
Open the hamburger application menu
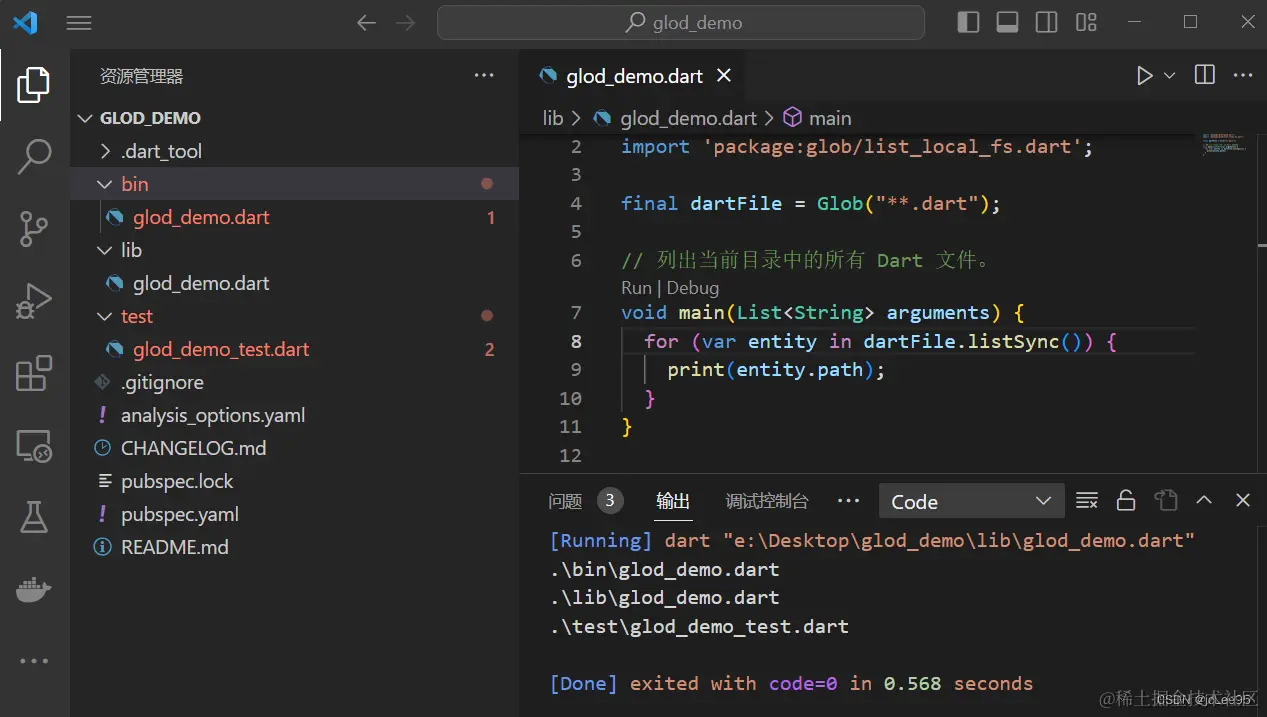79,23
